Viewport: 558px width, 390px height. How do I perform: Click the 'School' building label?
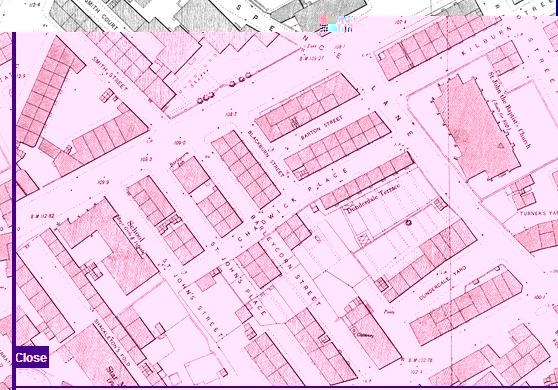[136, 232]
